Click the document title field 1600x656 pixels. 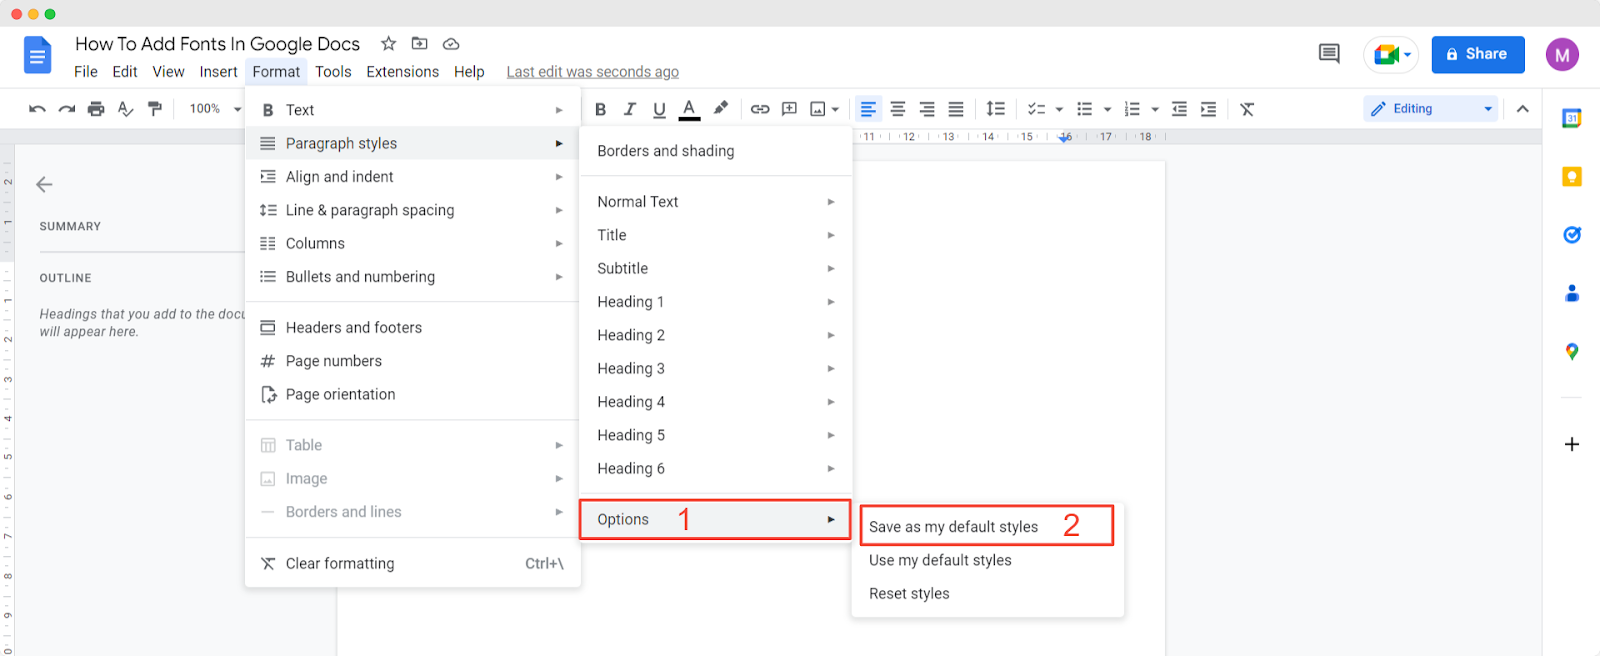click(217, 44)
